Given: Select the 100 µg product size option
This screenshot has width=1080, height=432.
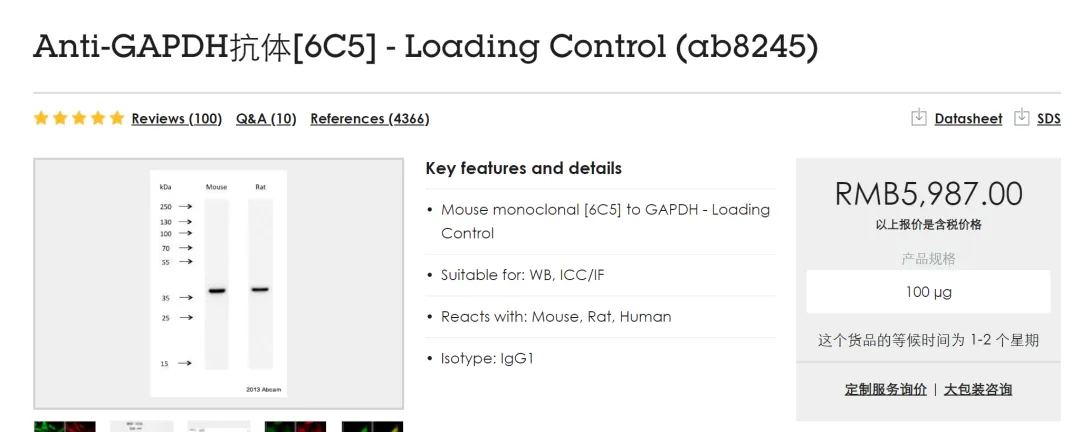Looking at the screenshot, I should click(x=928, y=292).
